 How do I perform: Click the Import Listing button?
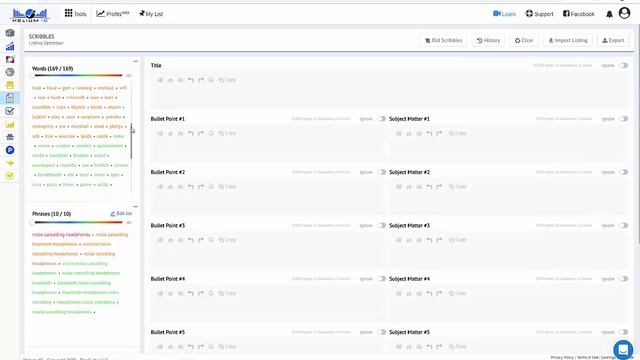click(x=568, y=40)
